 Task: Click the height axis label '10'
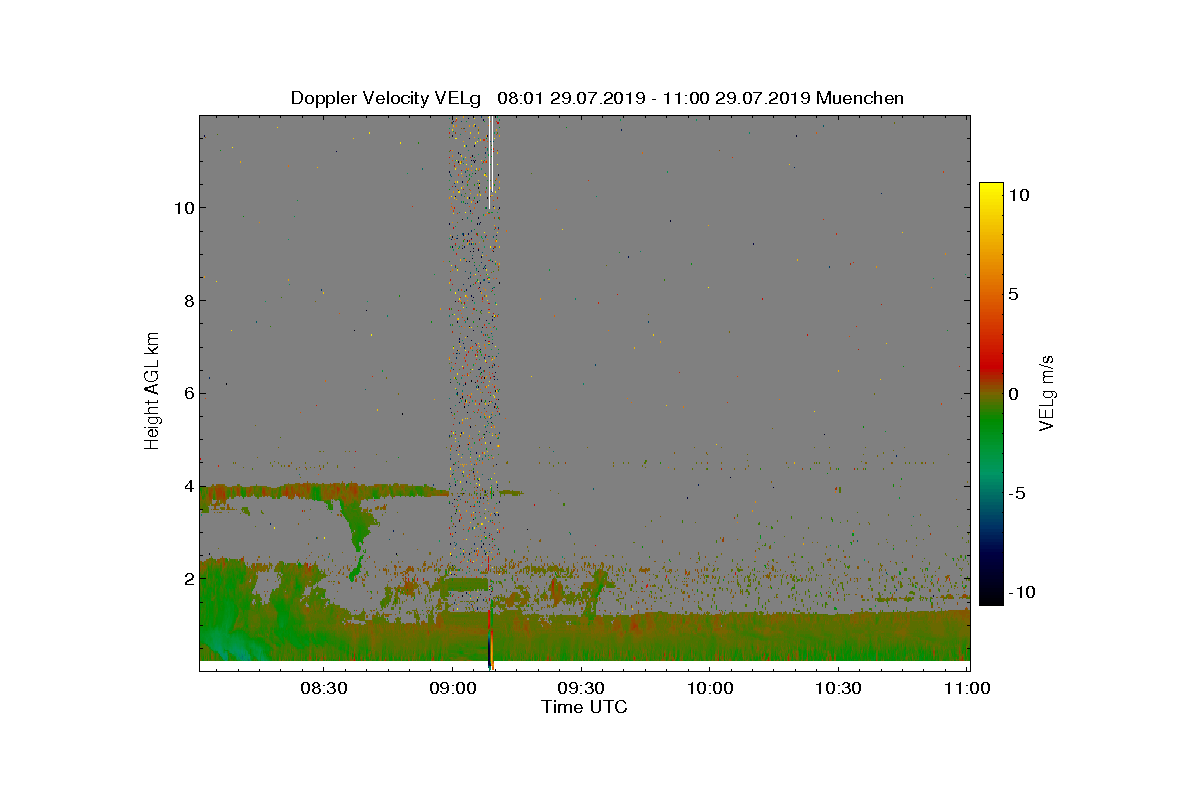(184, 208)
